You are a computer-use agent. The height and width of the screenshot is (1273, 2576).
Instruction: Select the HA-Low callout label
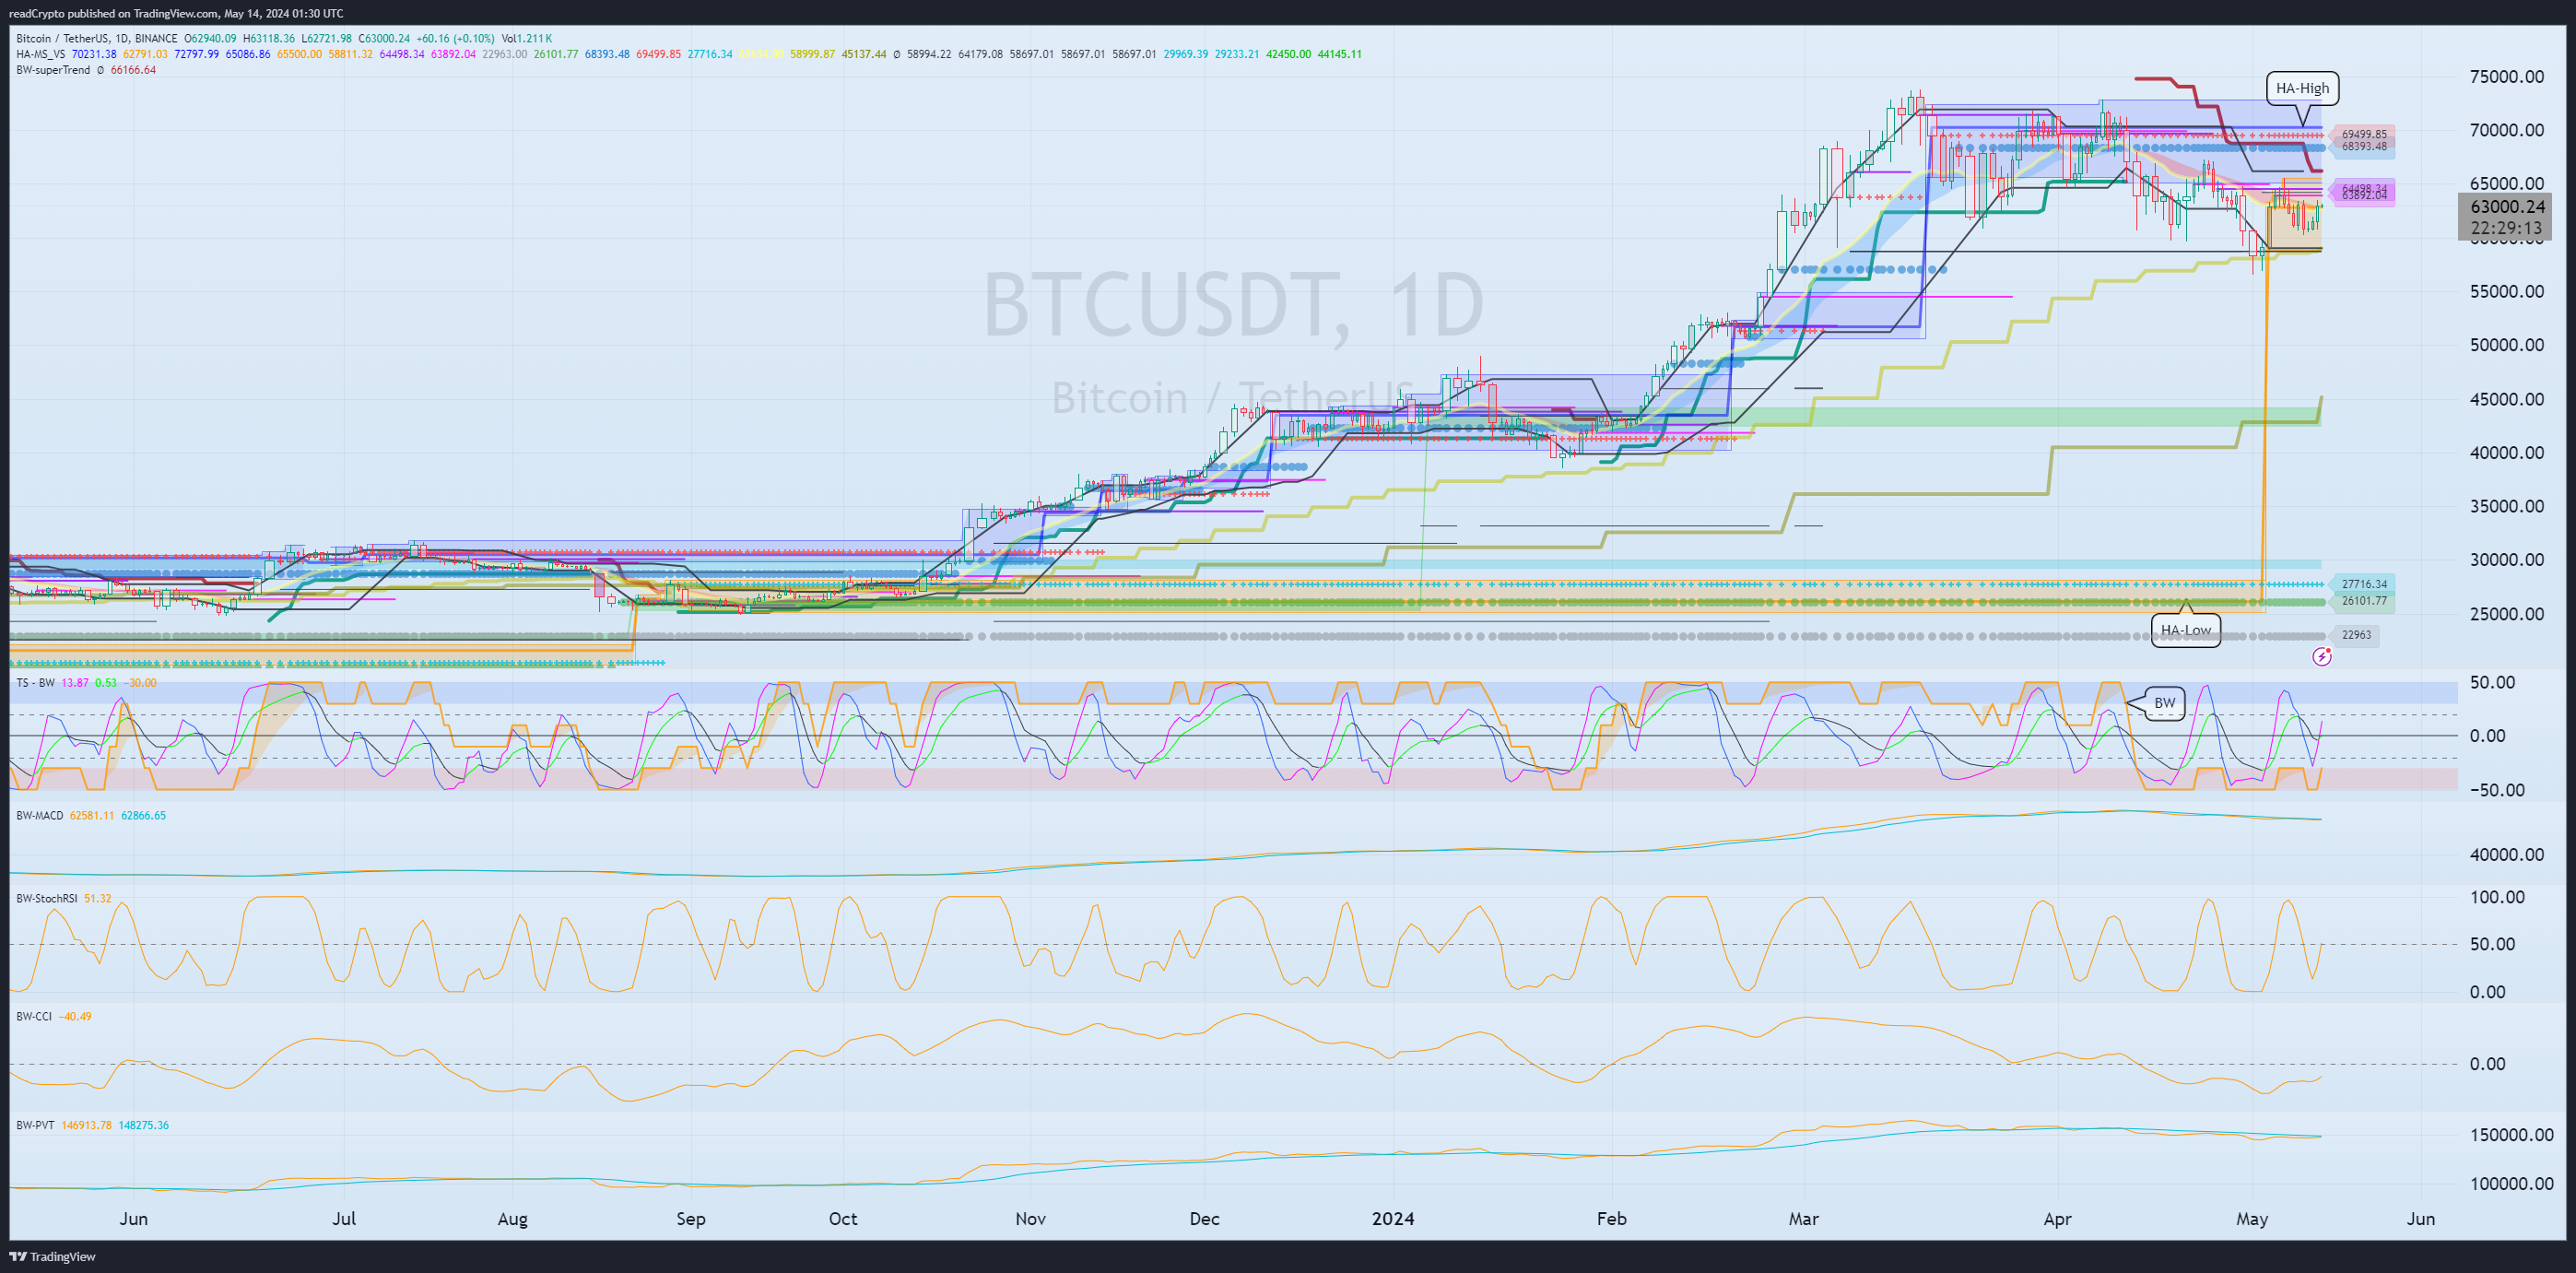tap(2185, 630)
